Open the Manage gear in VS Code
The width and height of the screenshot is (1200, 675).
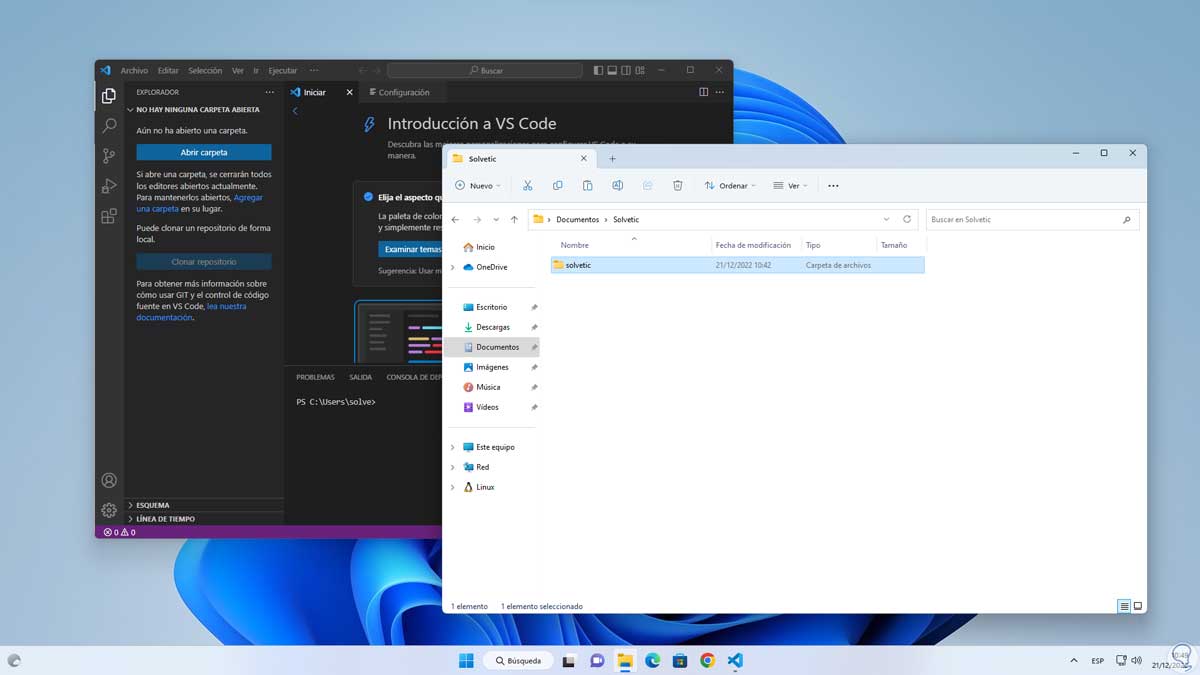[109, 511]
